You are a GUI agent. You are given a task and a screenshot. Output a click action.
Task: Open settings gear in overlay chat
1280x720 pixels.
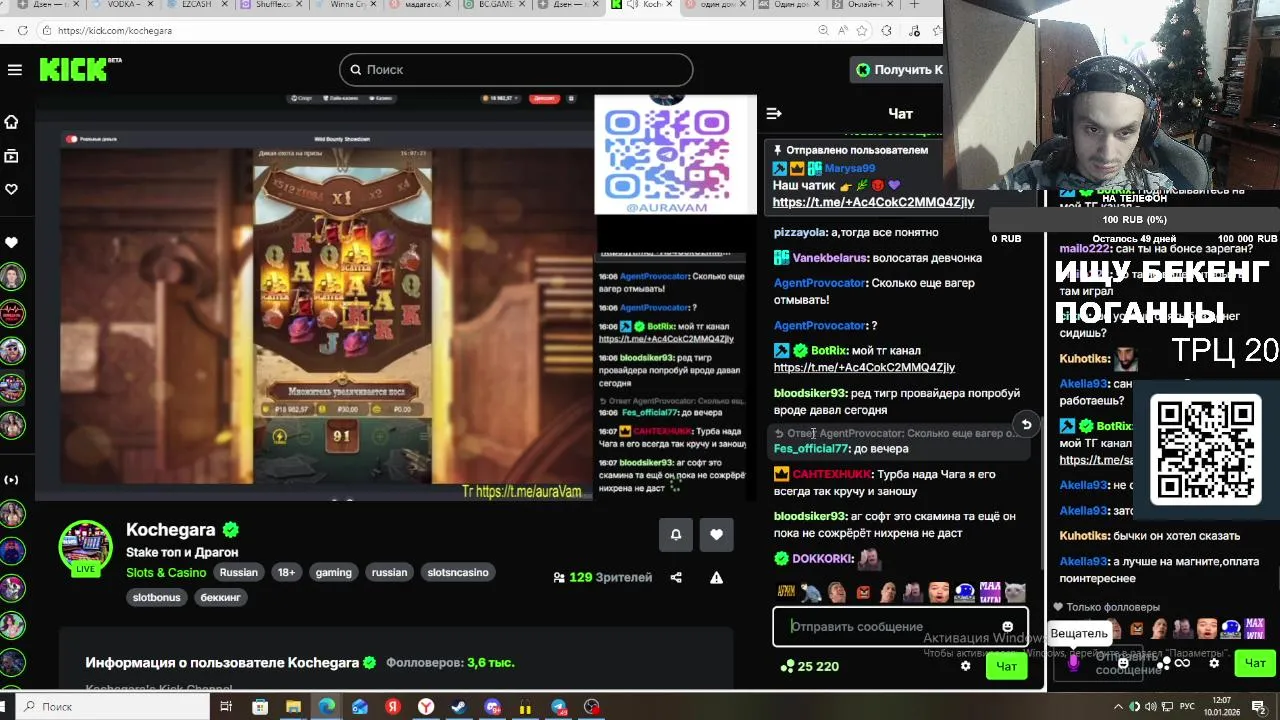coord(1214,662)
